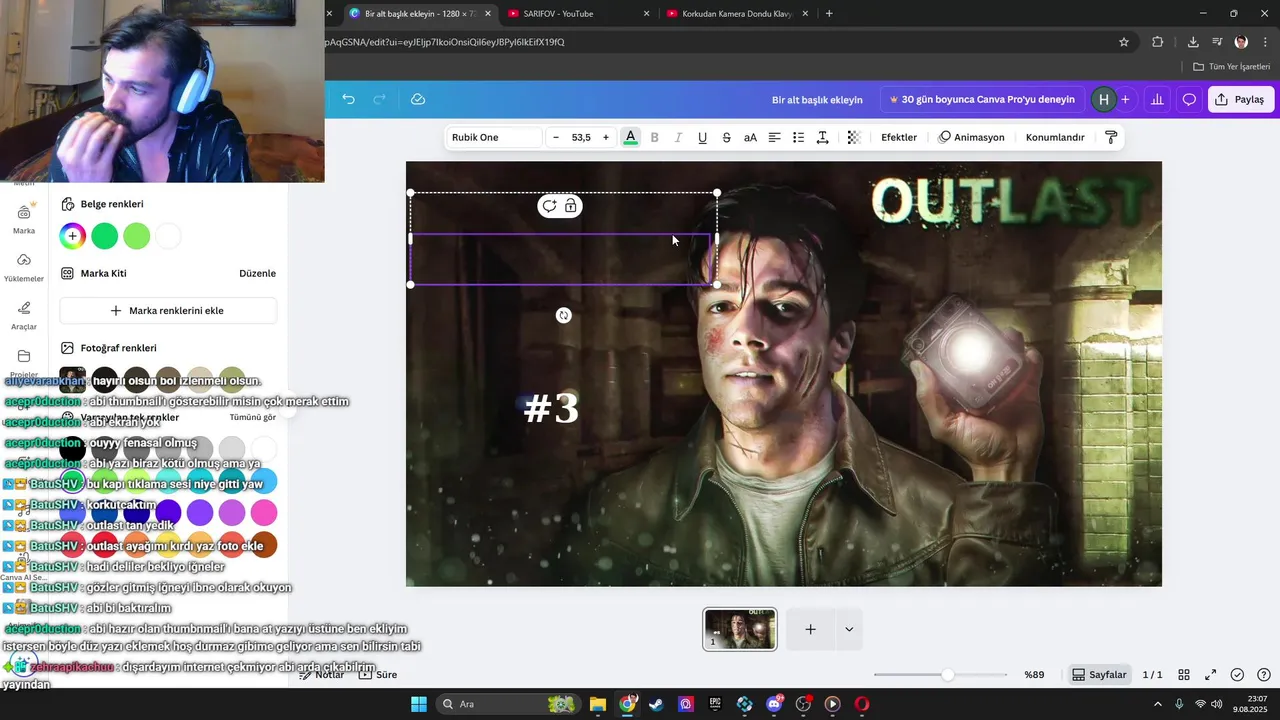1280x720 pixels.
Task: Redo the last undone action
Action: click(379, 99)
